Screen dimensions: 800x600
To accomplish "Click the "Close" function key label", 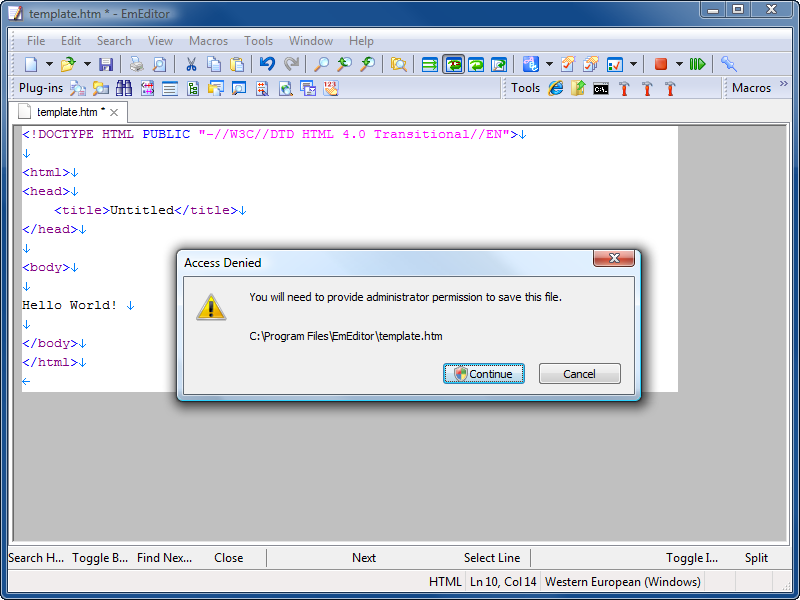I will [229, 558].
